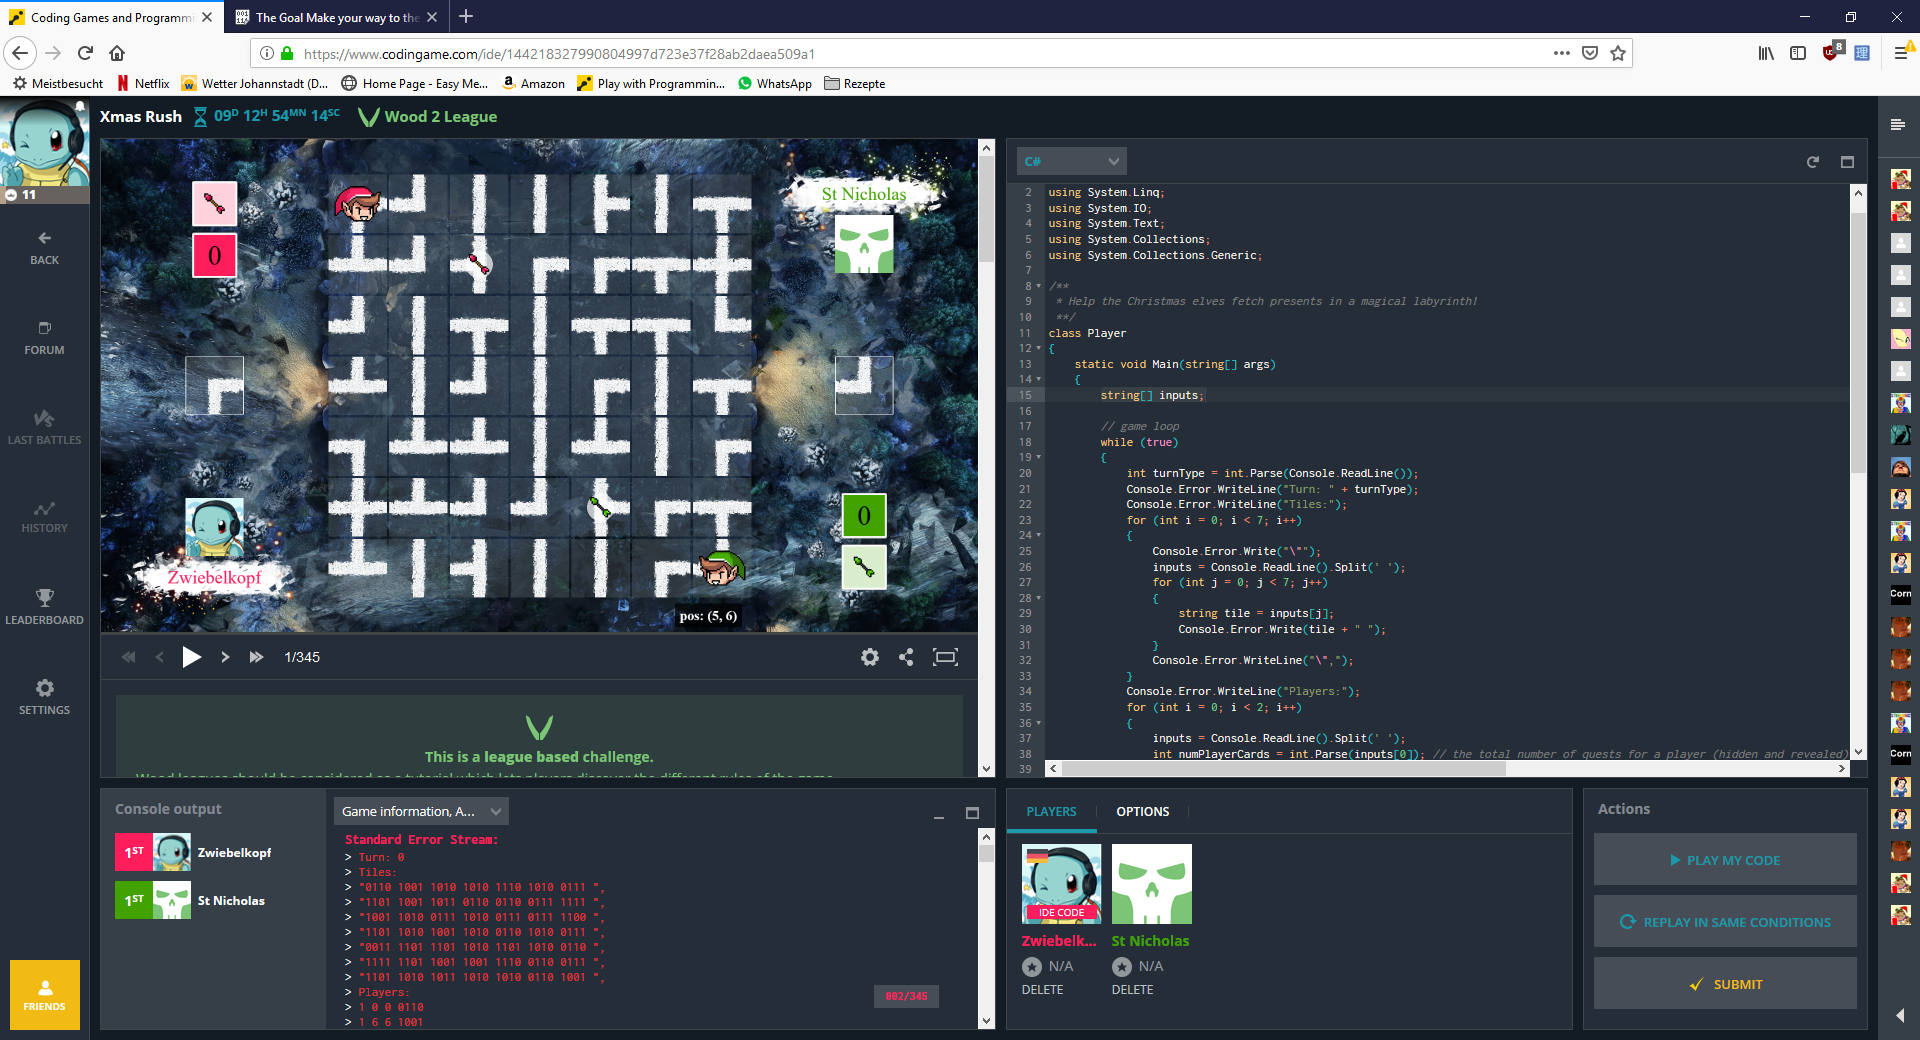Open a new browser tab

point(466,16)
